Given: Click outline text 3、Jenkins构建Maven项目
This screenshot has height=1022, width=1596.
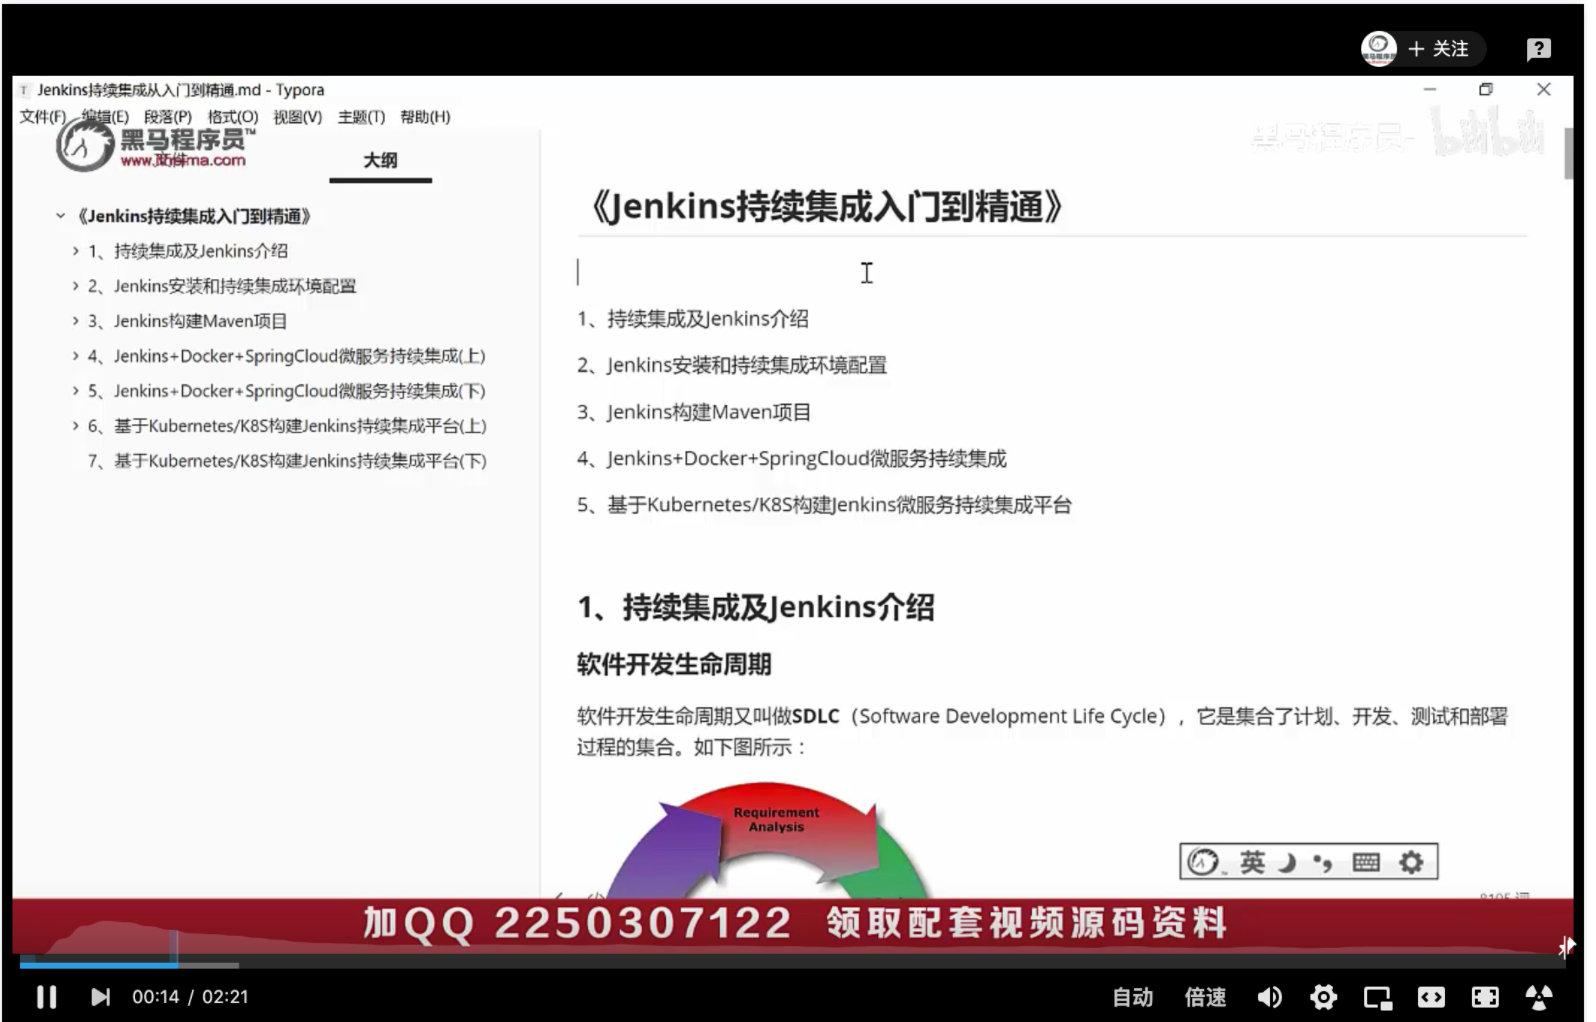Looking at the screenshot, I should (x=188, y=321).
